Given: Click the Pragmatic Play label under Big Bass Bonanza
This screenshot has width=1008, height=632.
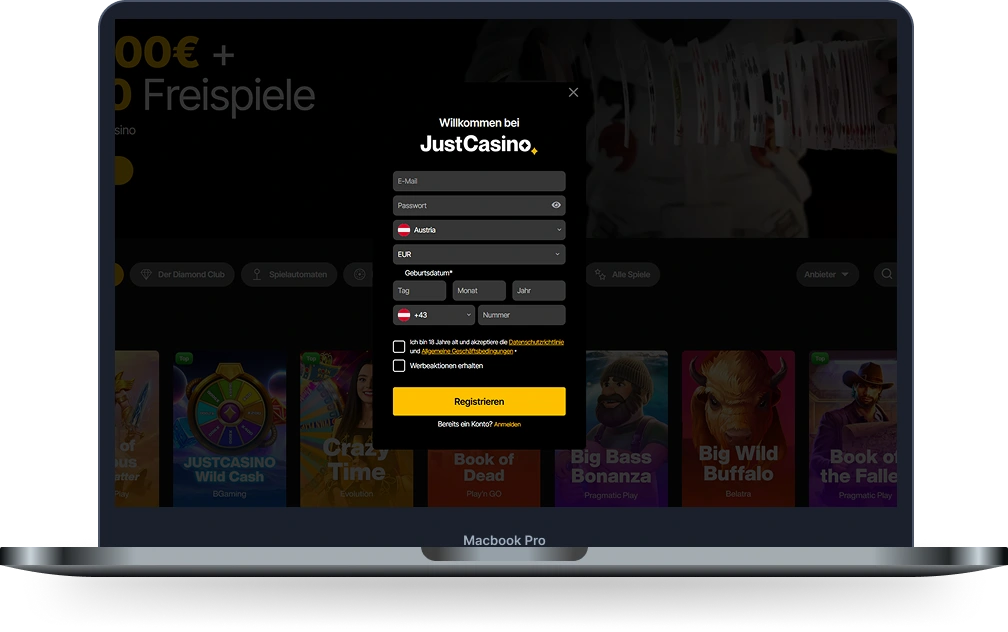Looking at the screenshot, I should pos(611,495).
